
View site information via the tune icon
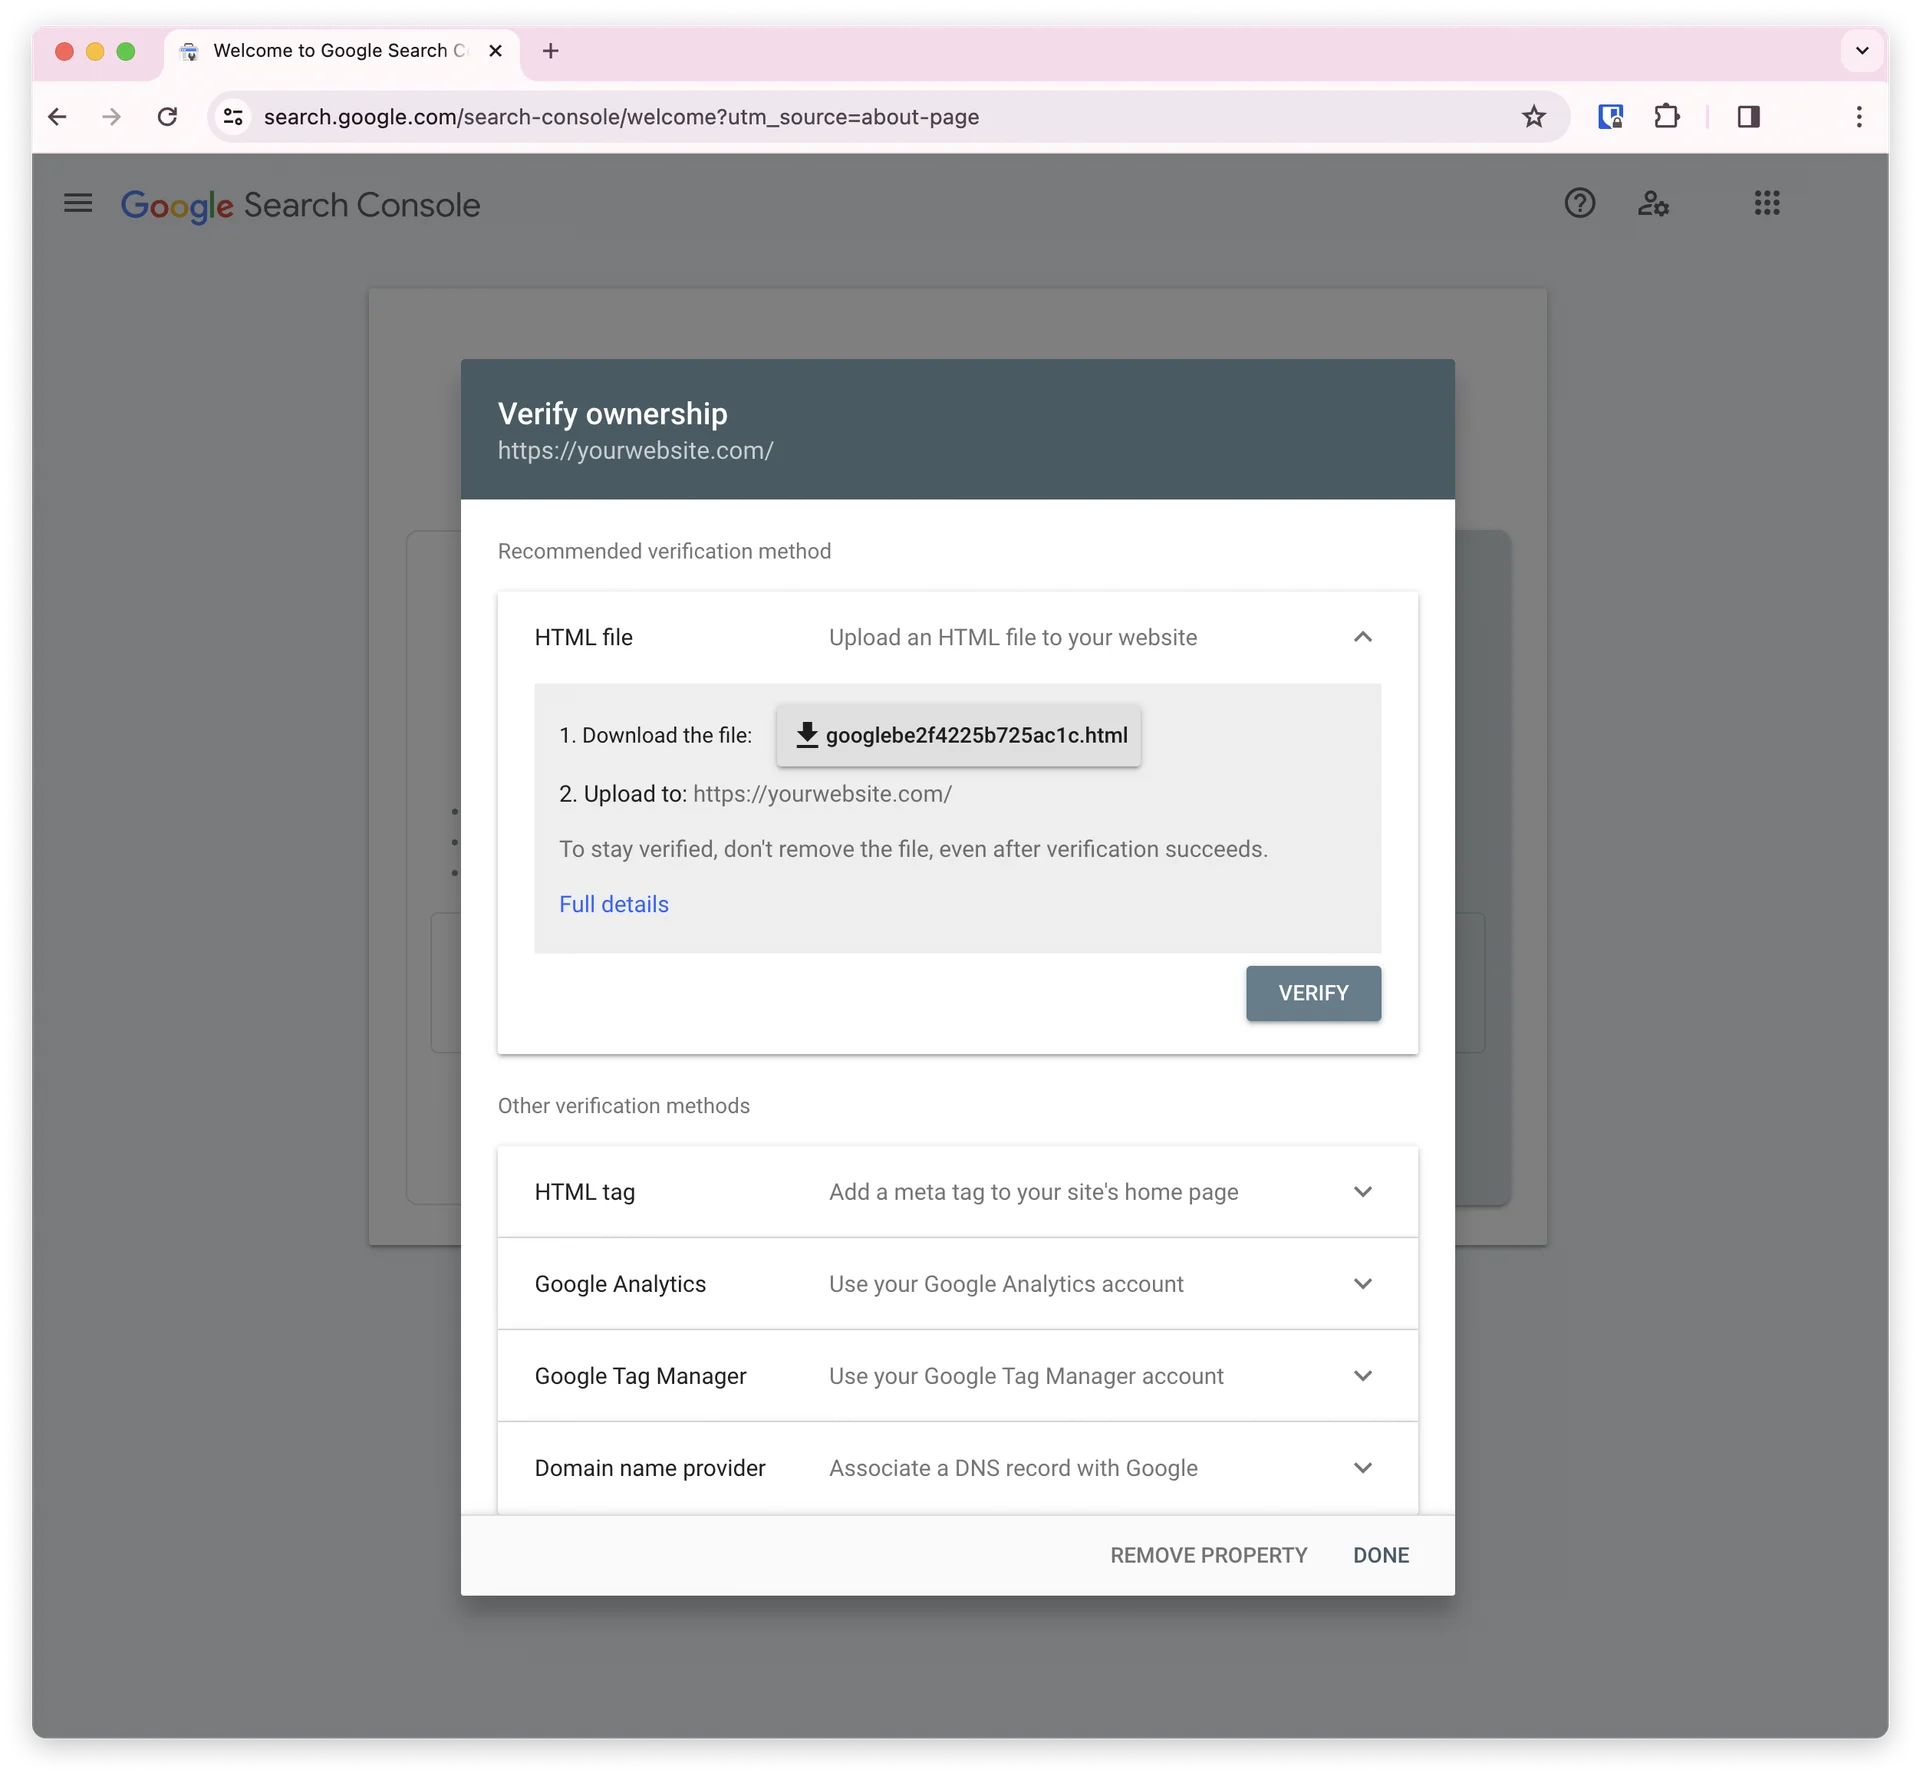point(232,117)
